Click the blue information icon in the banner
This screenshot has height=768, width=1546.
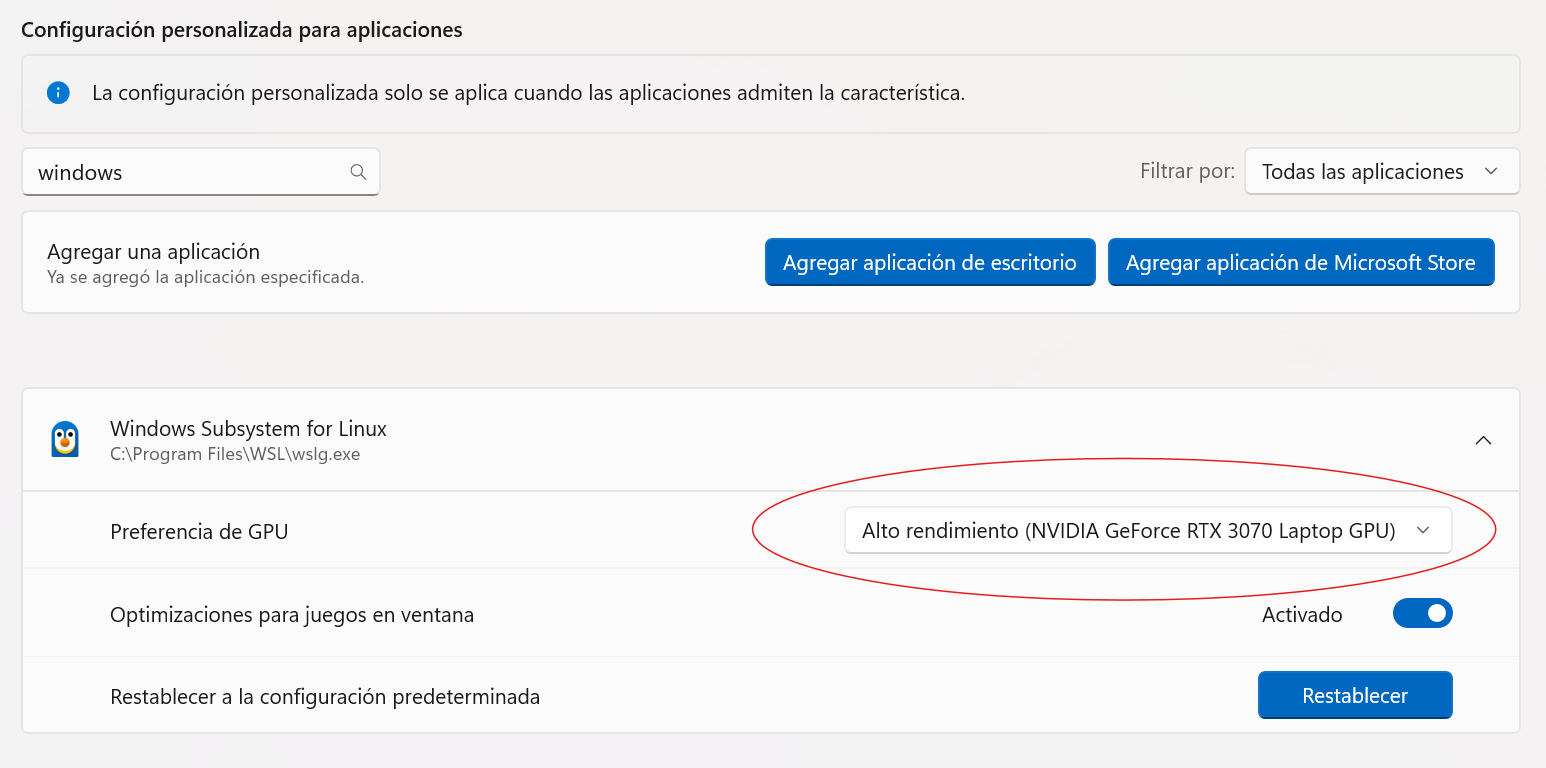tap(58, 93)
